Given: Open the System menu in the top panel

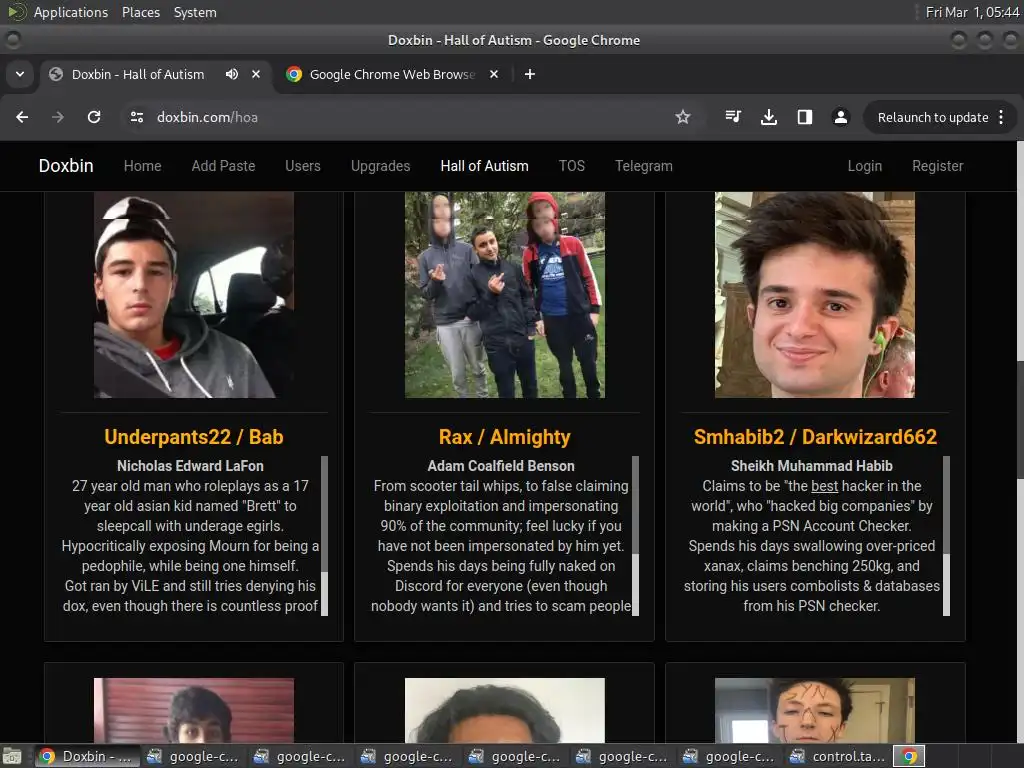Looking at the screenshot, I should [x=195, y=12].
